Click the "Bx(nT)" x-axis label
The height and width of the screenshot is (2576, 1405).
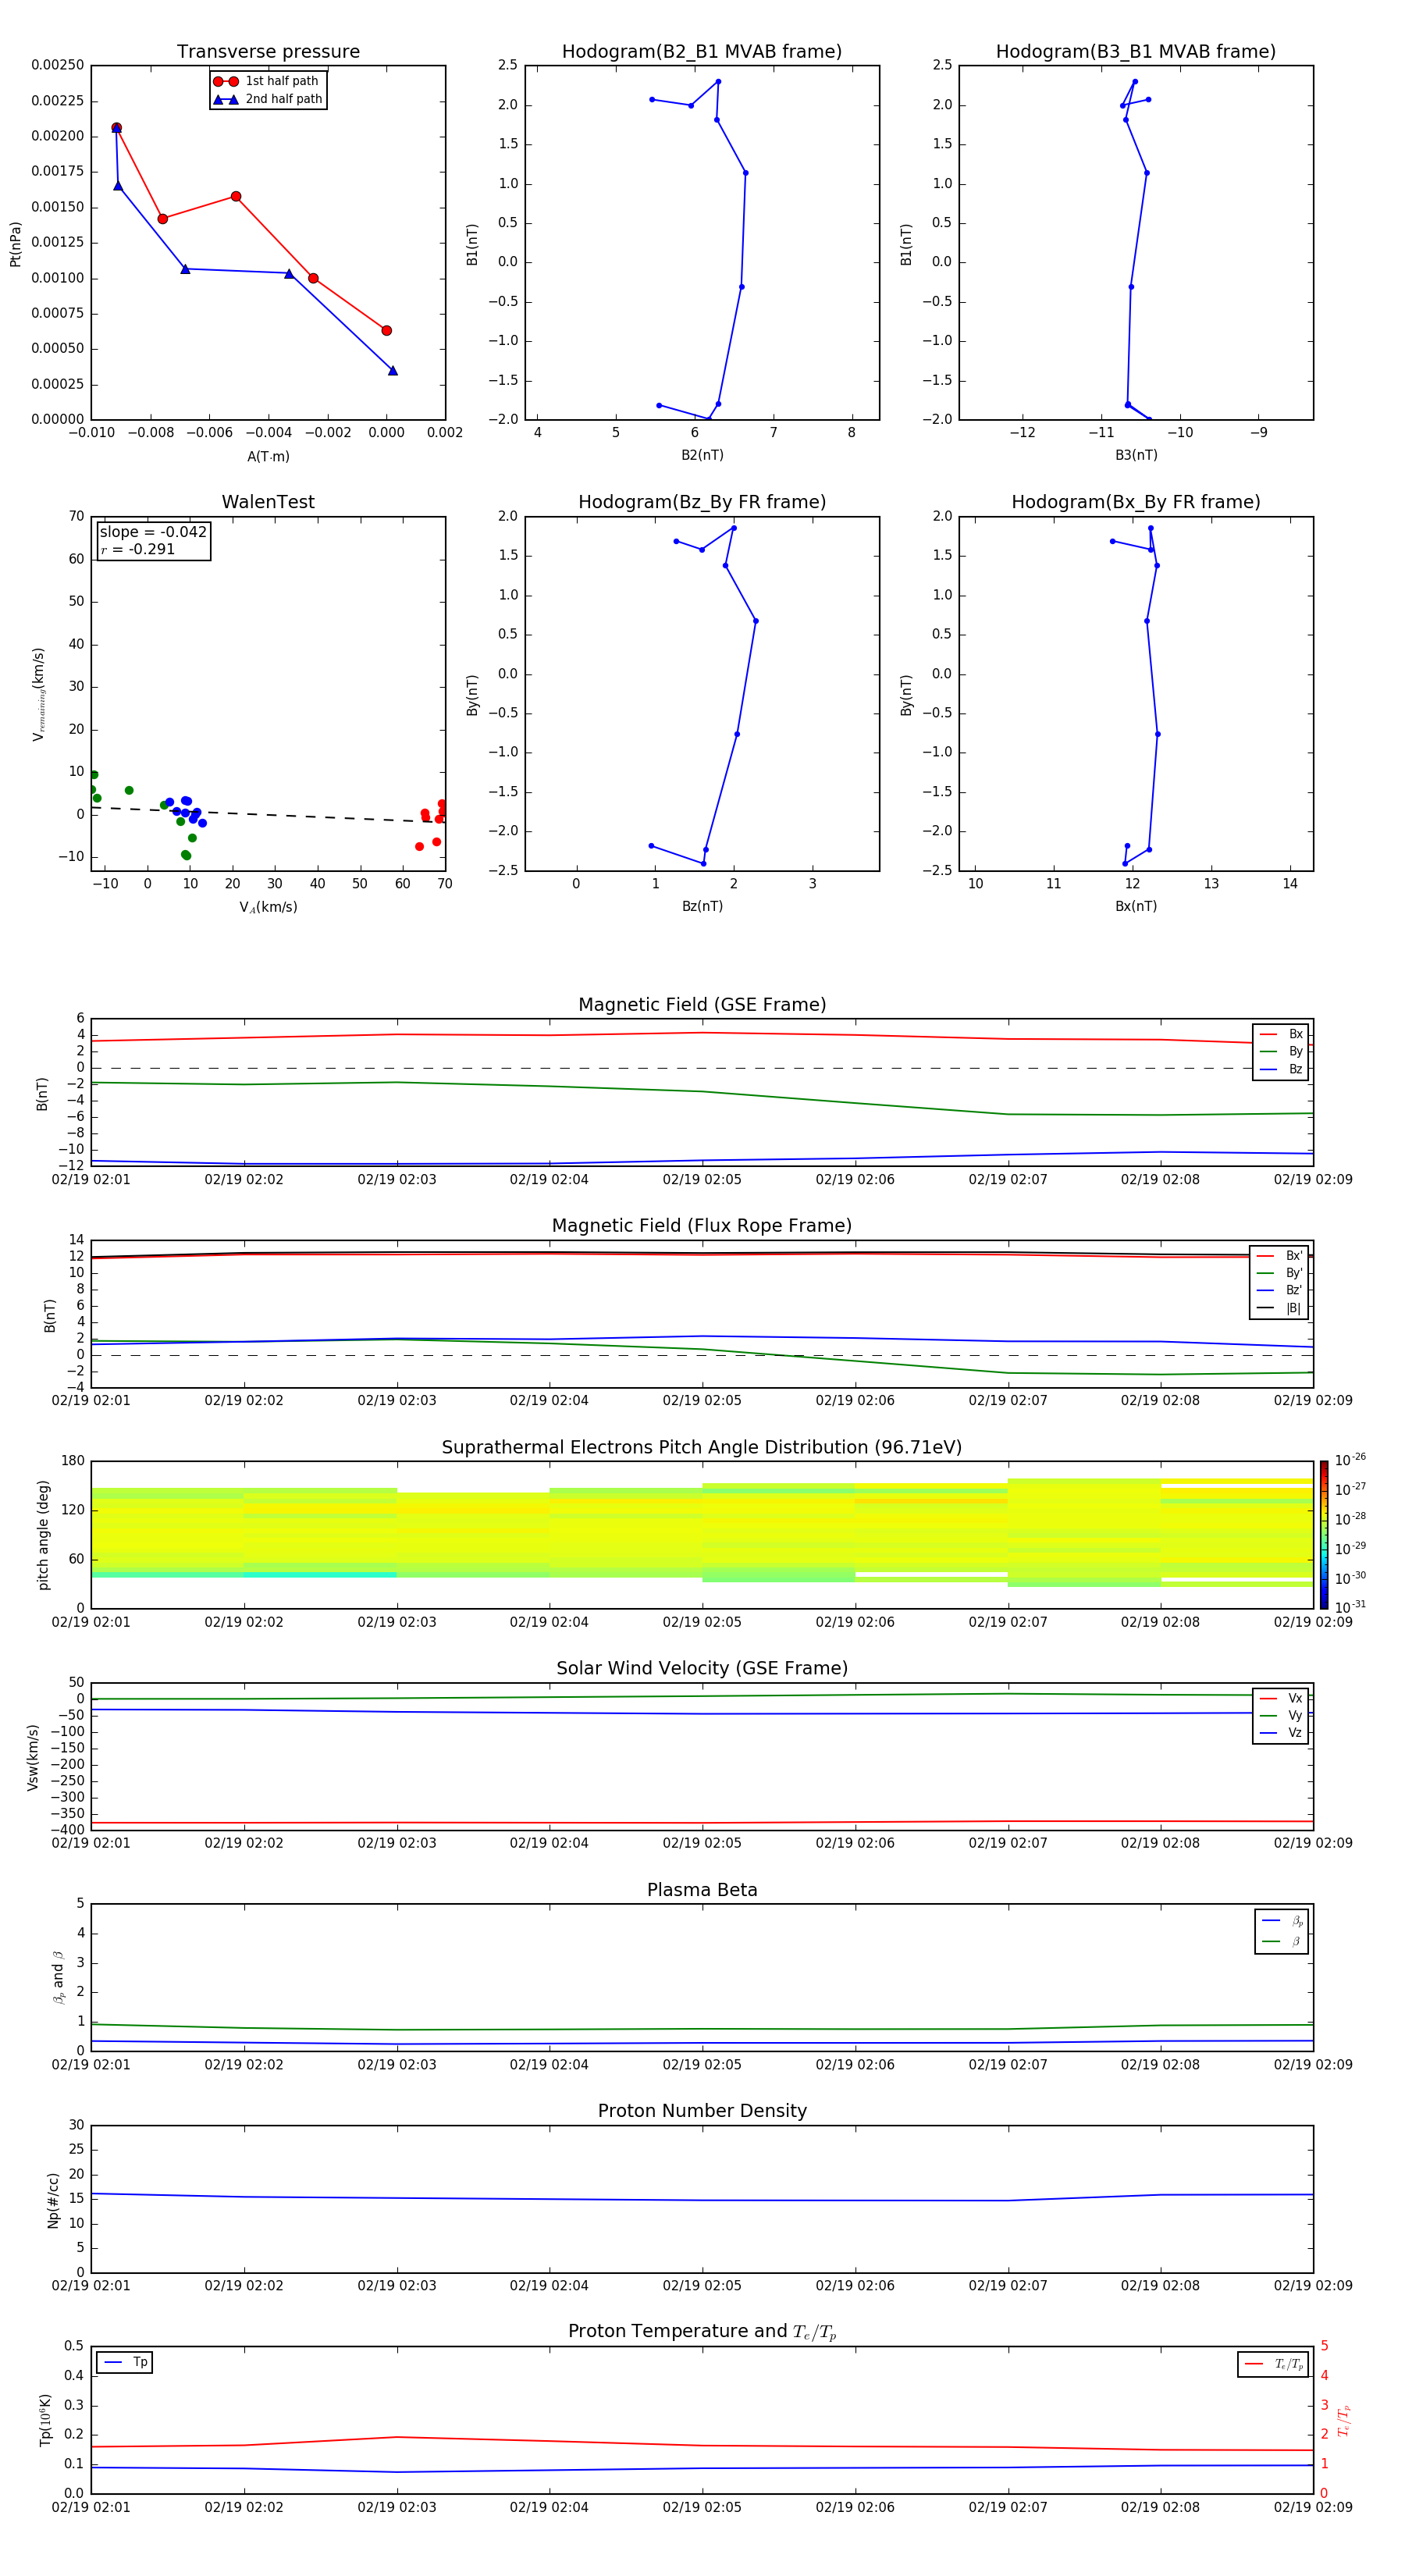(x=1136, y=906)
